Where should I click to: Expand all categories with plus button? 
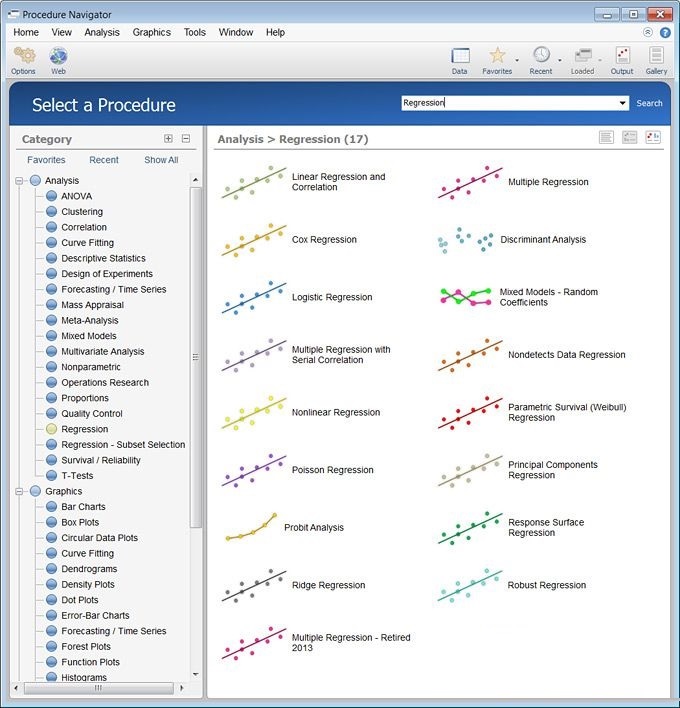[168, 139]
